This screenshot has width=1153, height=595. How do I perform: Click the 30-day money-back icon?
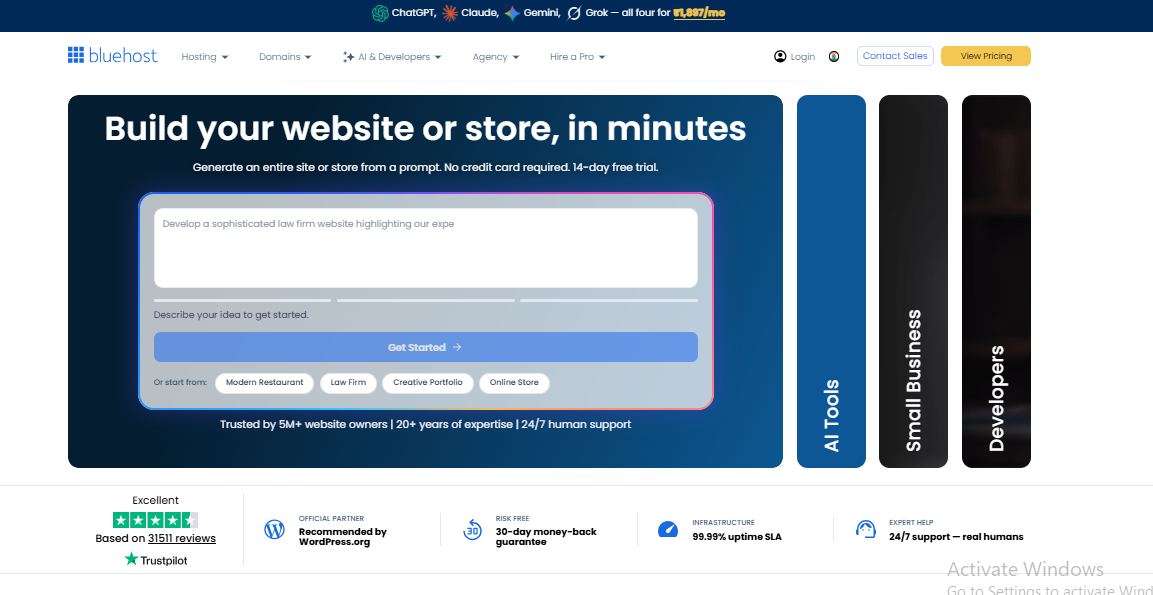[x=472, y=530]
